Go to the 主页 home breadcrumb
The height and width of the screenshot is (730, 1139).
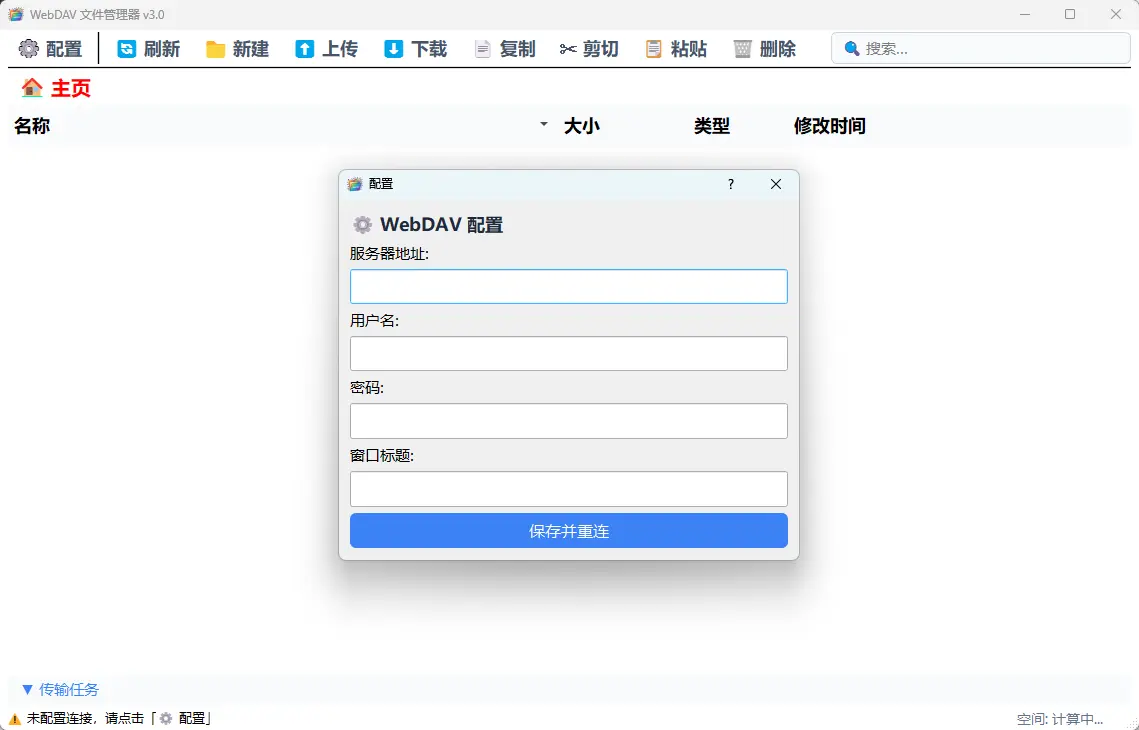pos(57,88)
